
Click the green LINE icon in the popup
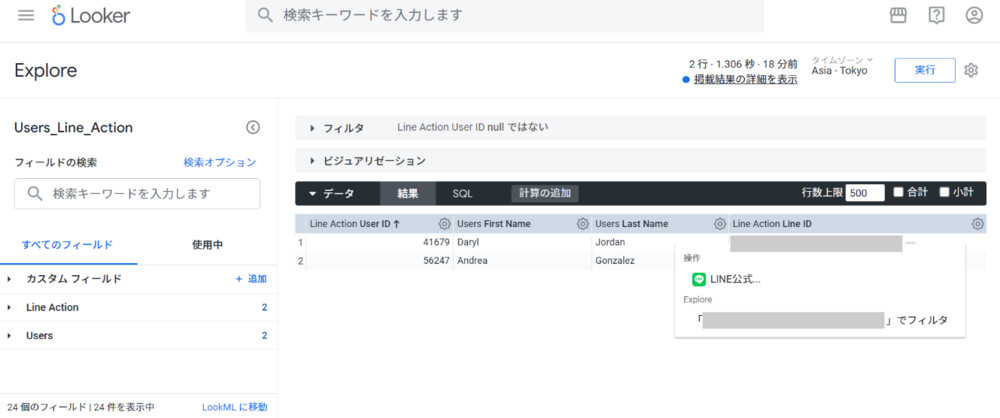[x=699, y=280]
